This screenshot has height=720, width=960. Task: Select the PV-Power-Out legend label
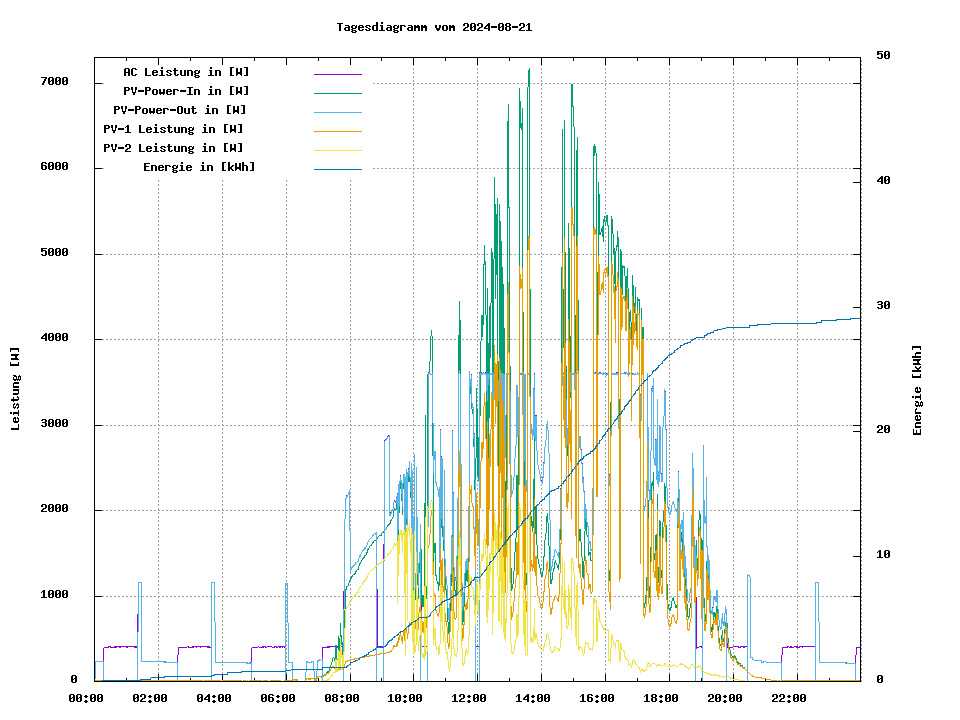pyautogui.click(x=180, y=110)
